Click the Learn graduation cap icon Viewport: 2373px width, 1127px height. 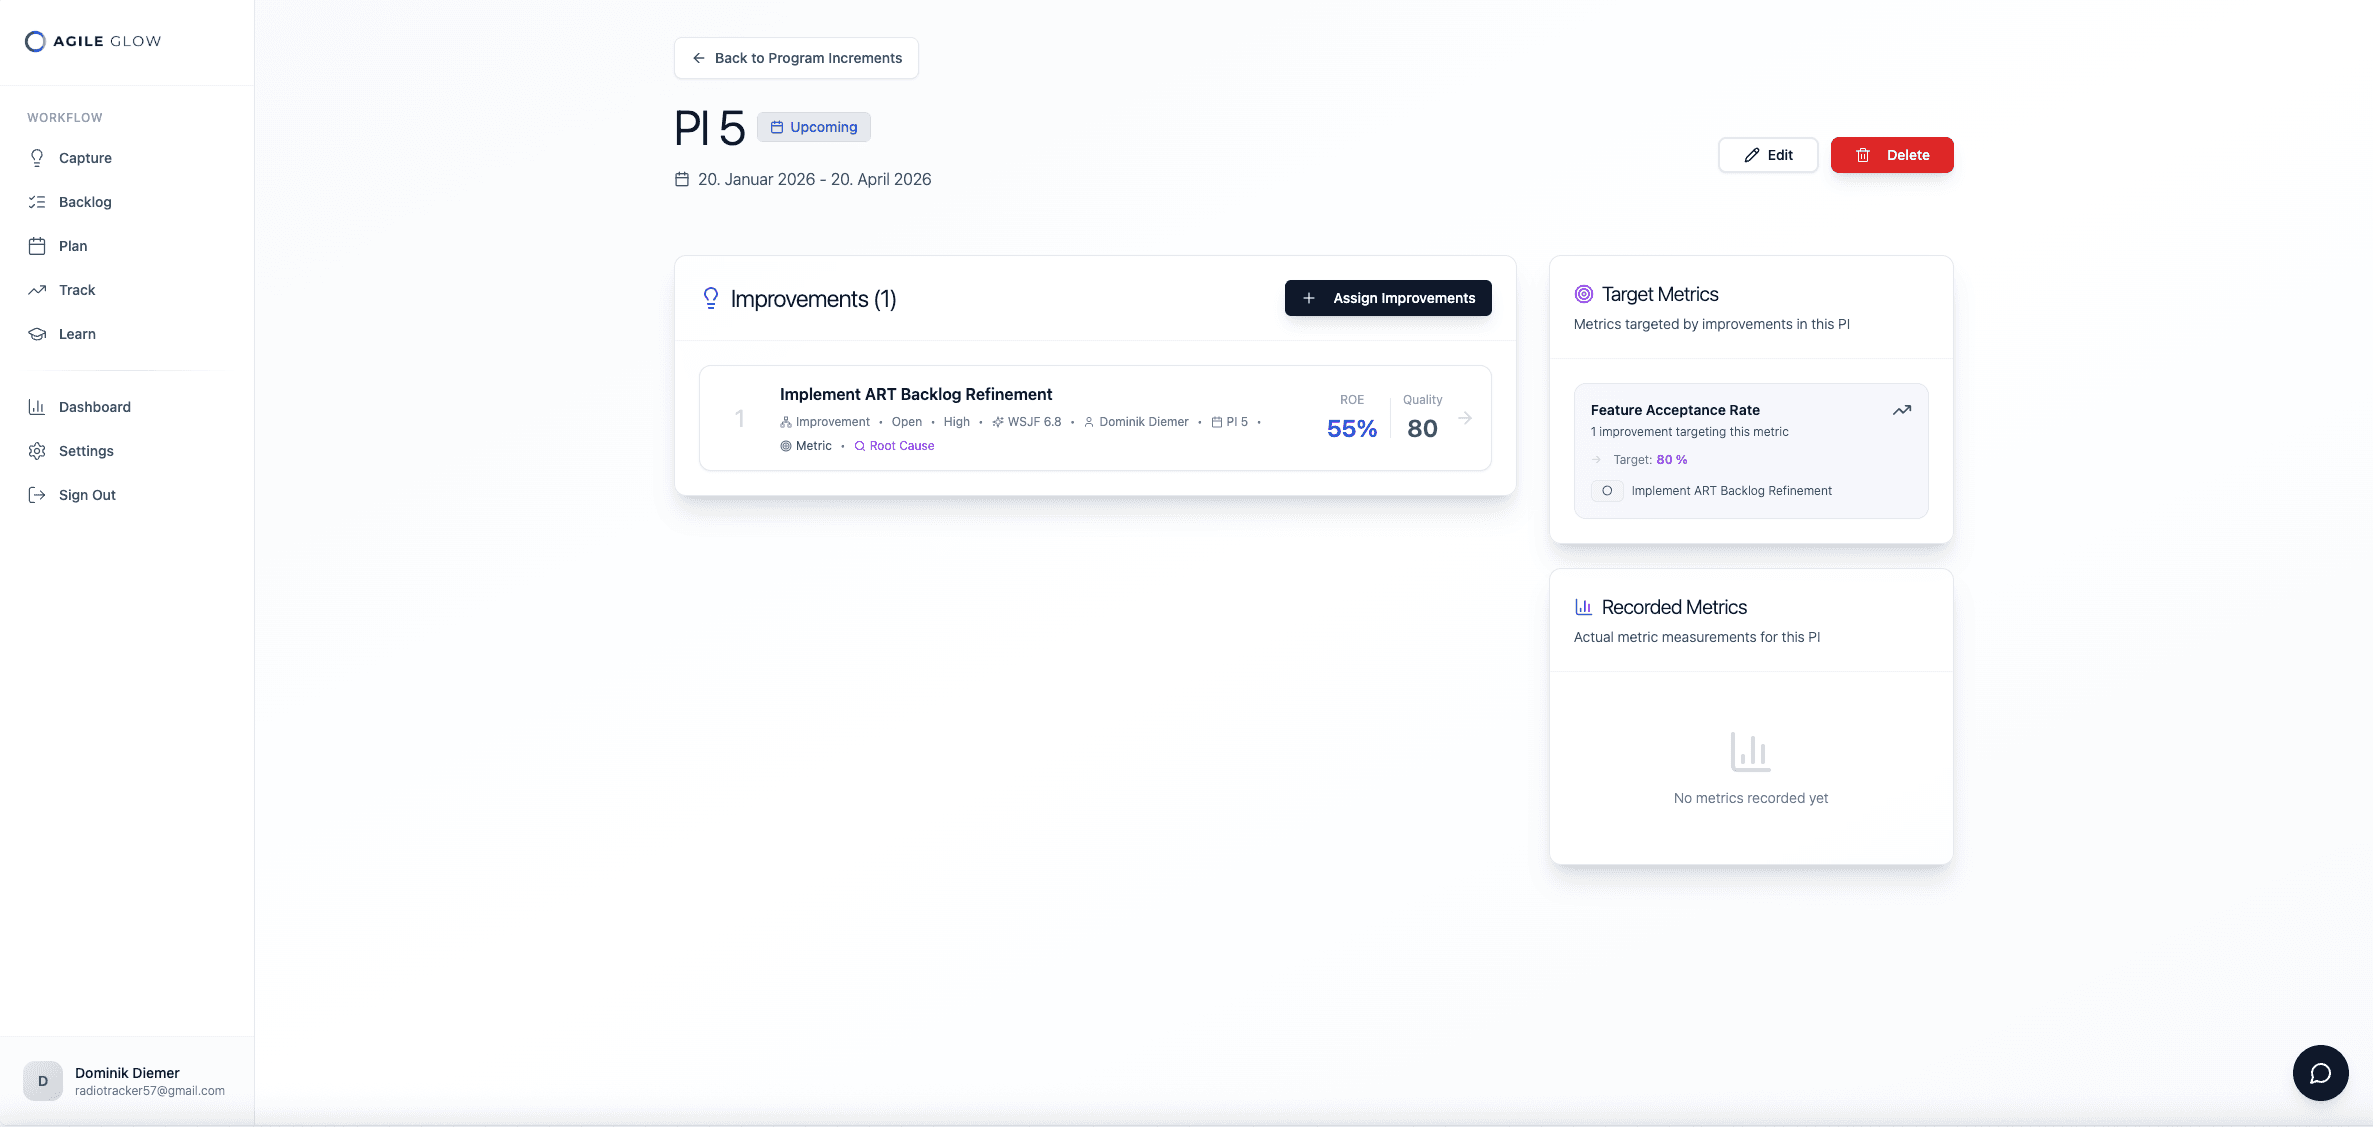click(x=37, y=334)
